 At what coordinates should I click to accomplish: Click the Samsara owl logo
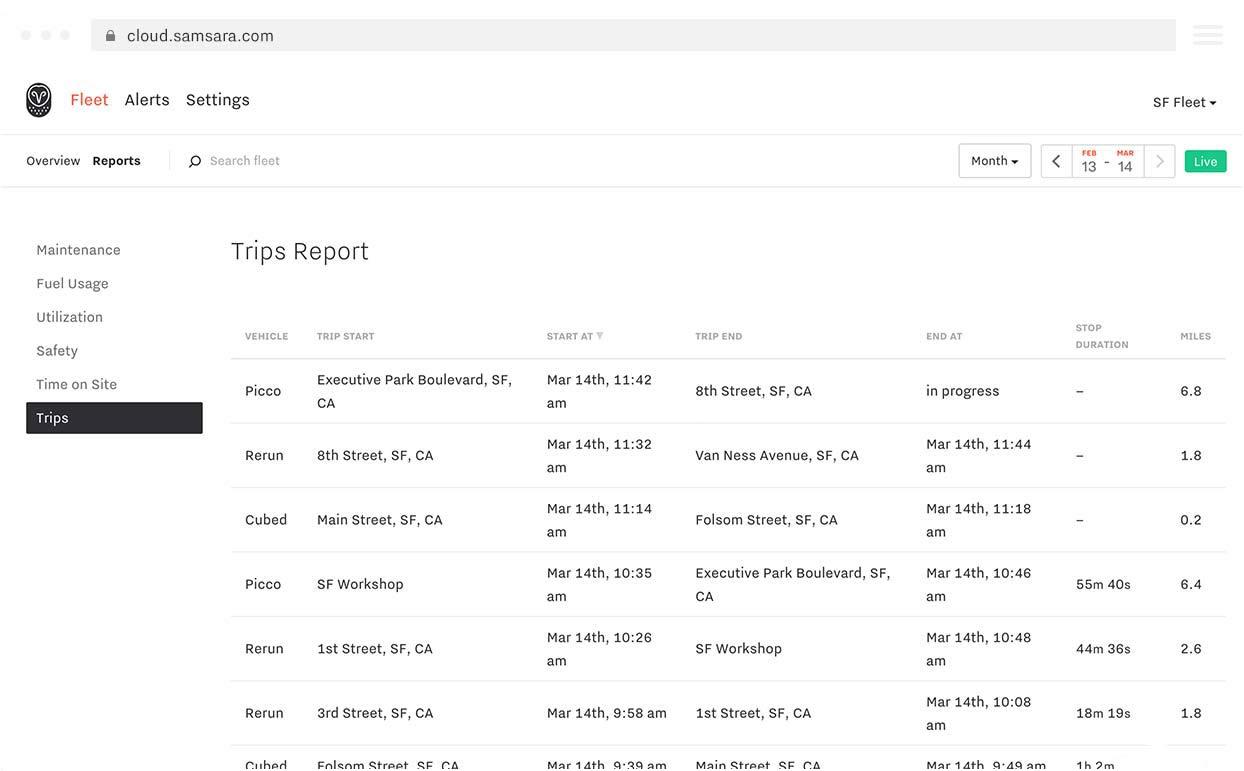[x=39, y=100]
